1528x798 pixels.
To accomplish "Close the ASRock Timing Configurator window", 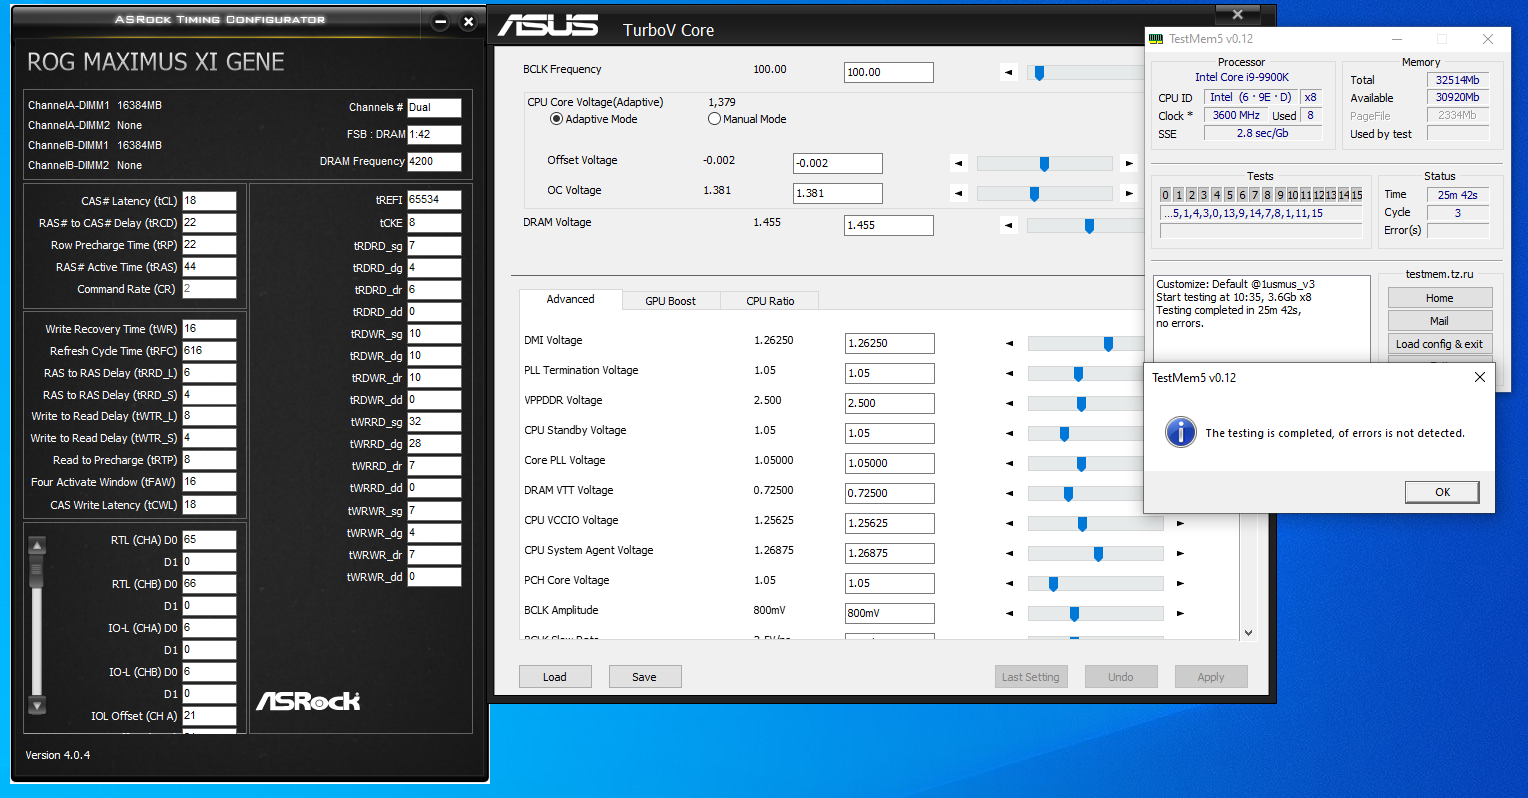I will click(468, 22).
